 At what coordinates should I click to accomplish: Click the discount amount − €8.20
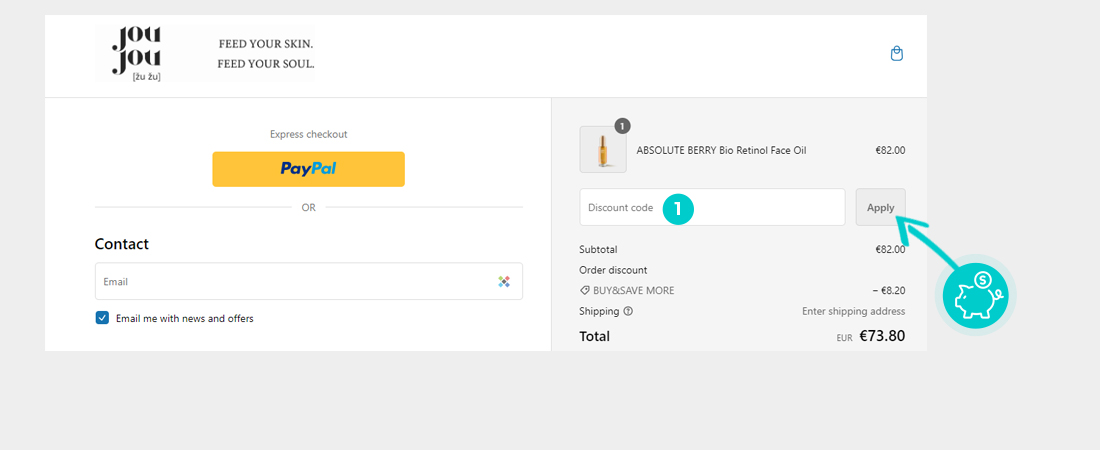[889, 291]
